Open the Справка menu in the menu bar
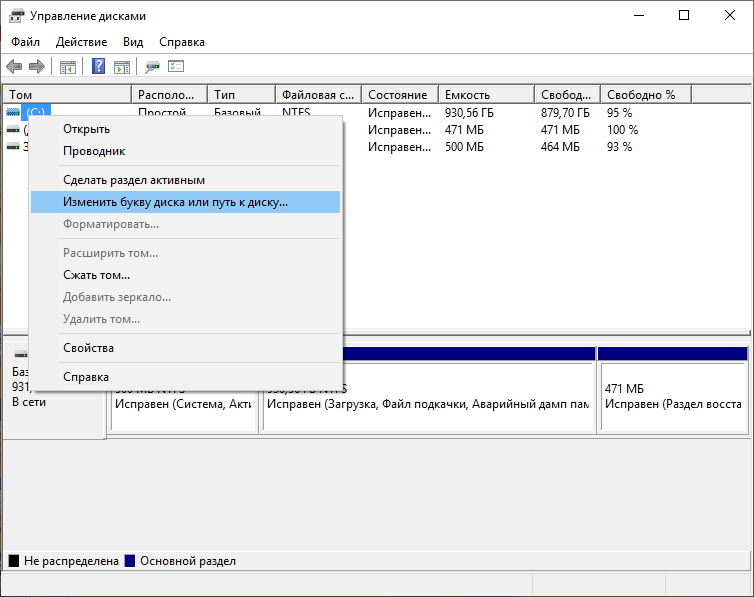Screen dimensions: 754x597 click(x=182, y=42)
